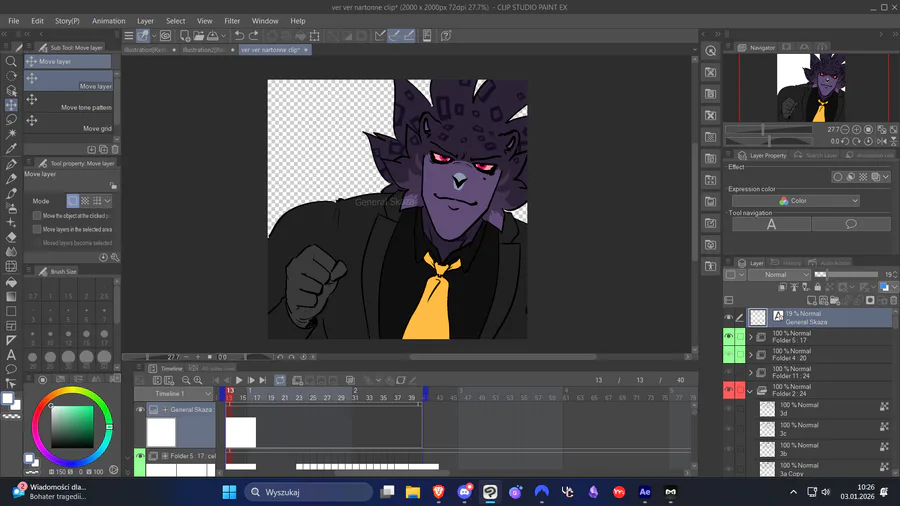The image size is (900, 506).
Task: Hide the General Skaza layer in Layer panel
Action: [728, 317]
